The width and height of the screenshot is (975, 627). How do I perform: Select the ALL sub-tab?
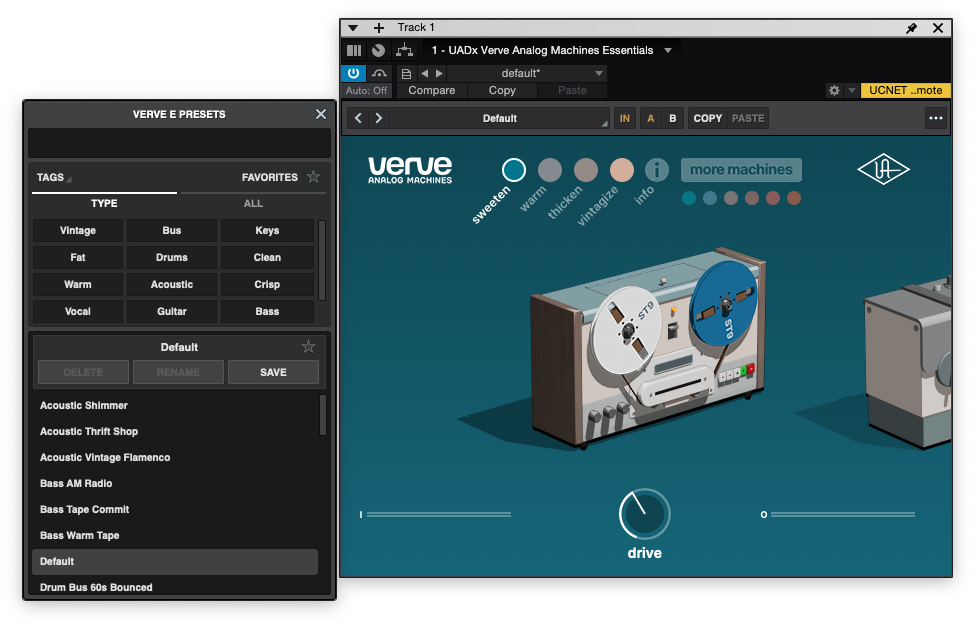[x=253, y=203]
